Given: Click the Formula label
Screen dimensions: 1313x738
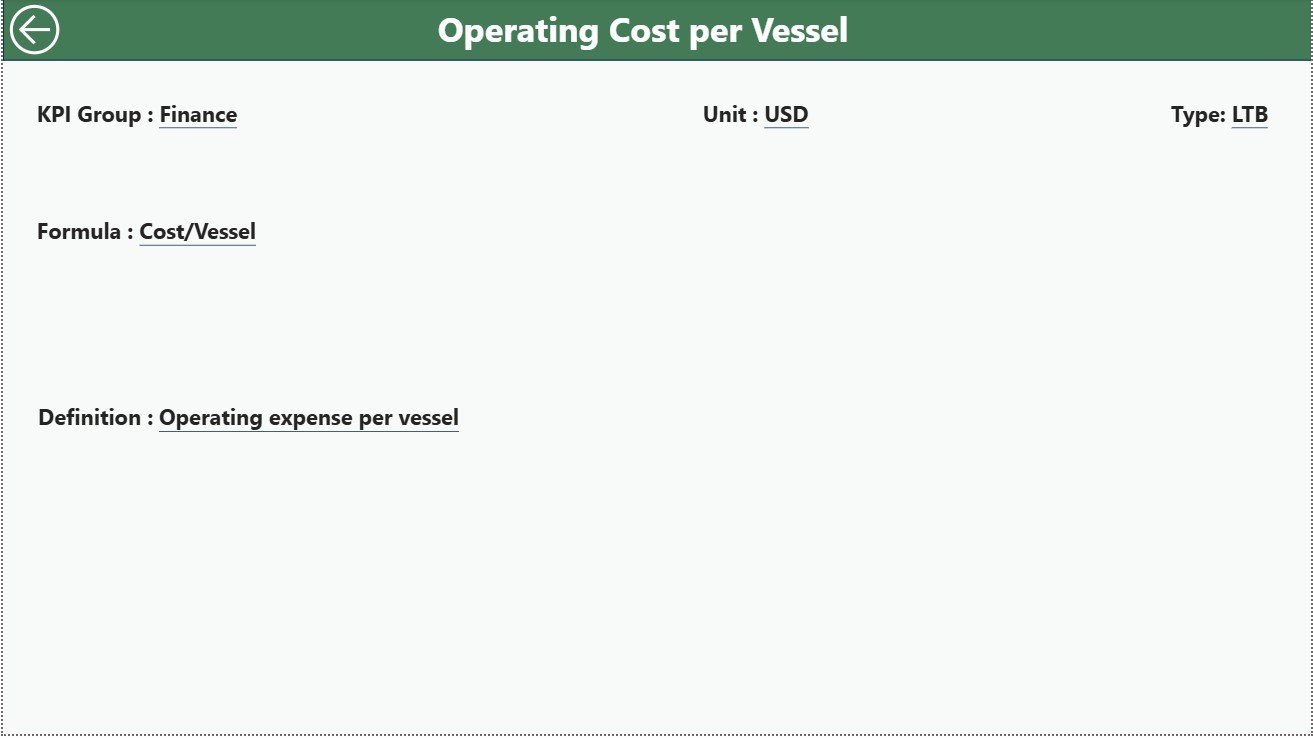Looking at the screenshot, I should click(x=81, y=231).
